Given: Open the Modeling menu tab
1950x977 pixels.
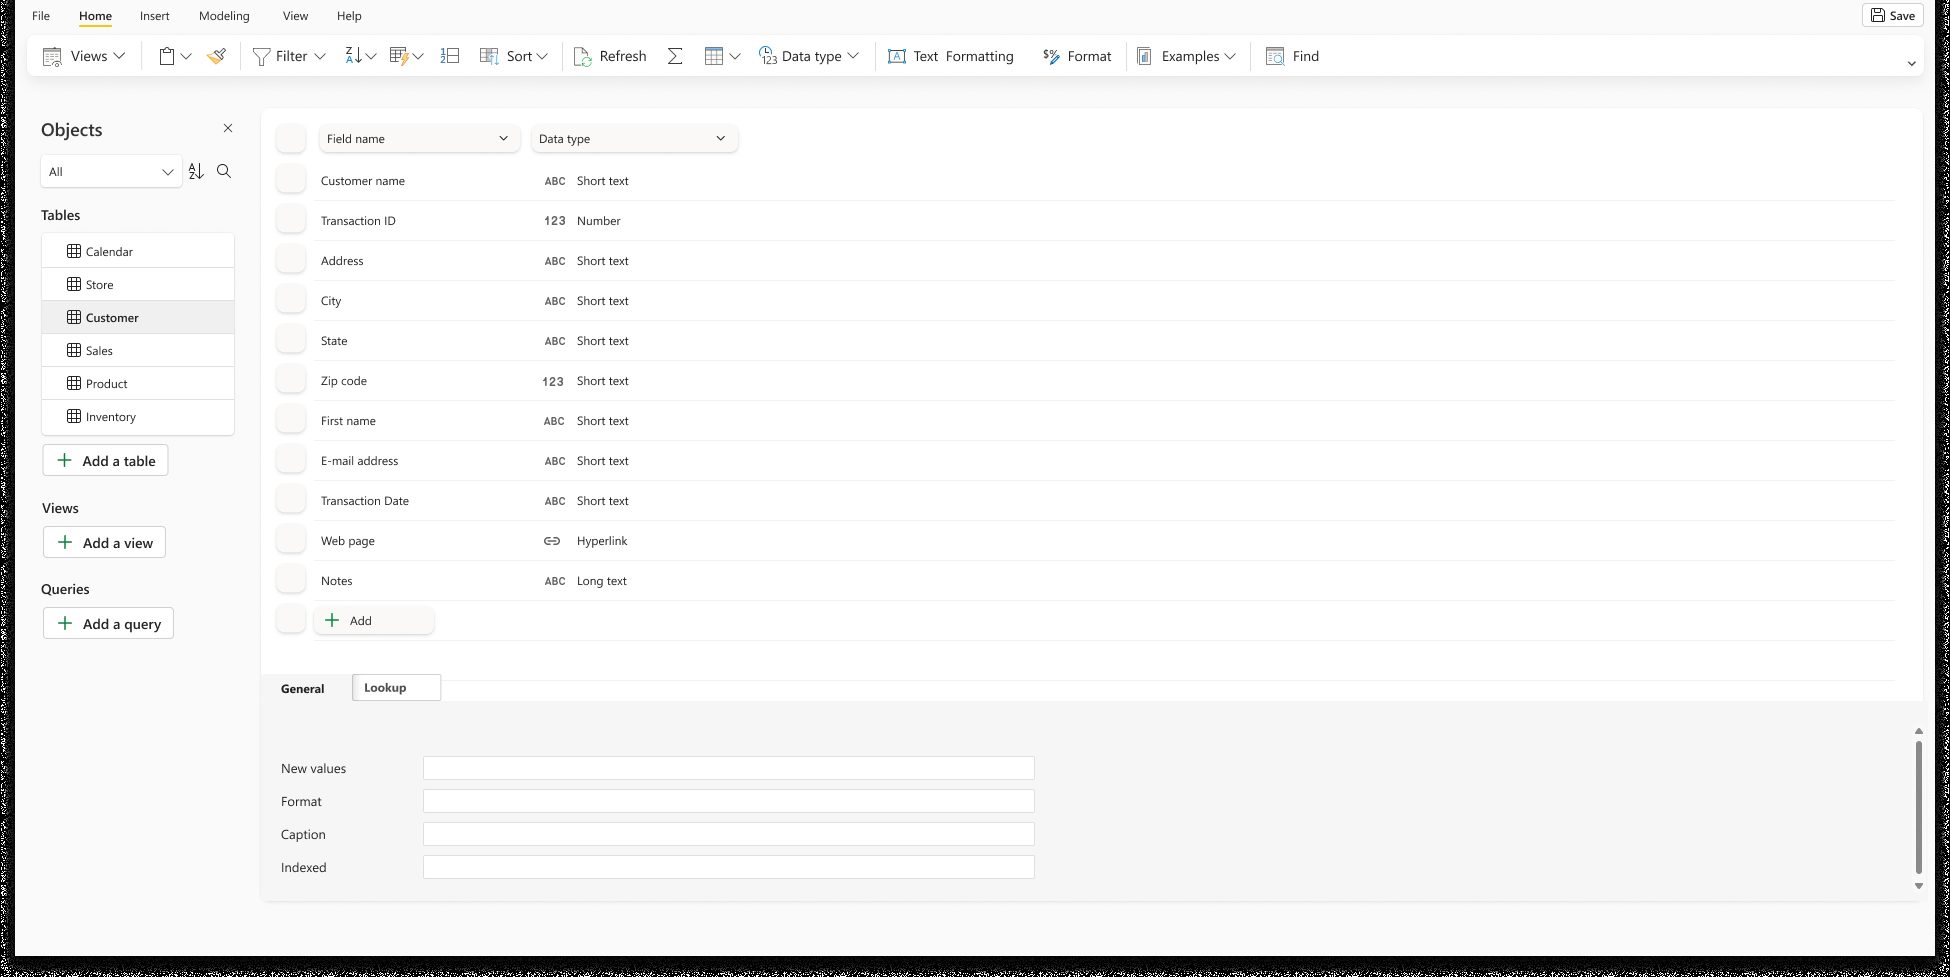Looking at the screenshot, I should tap(224, 15).
